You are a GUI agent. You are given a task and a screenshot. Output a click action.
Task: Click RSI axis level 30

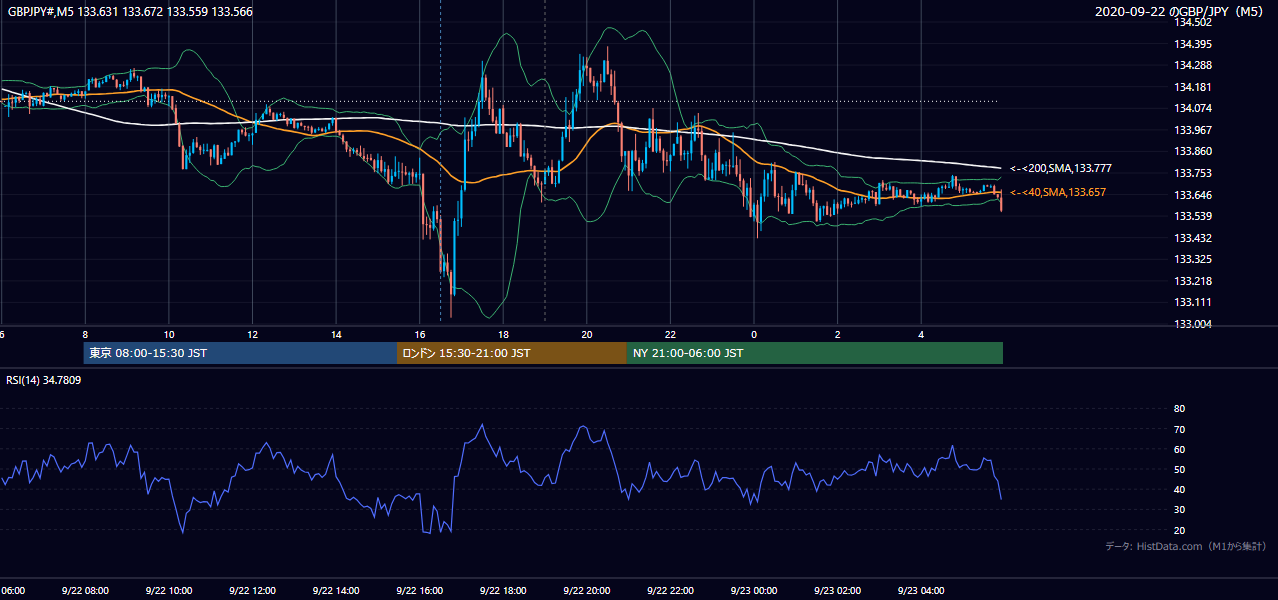coord(1179,510)
